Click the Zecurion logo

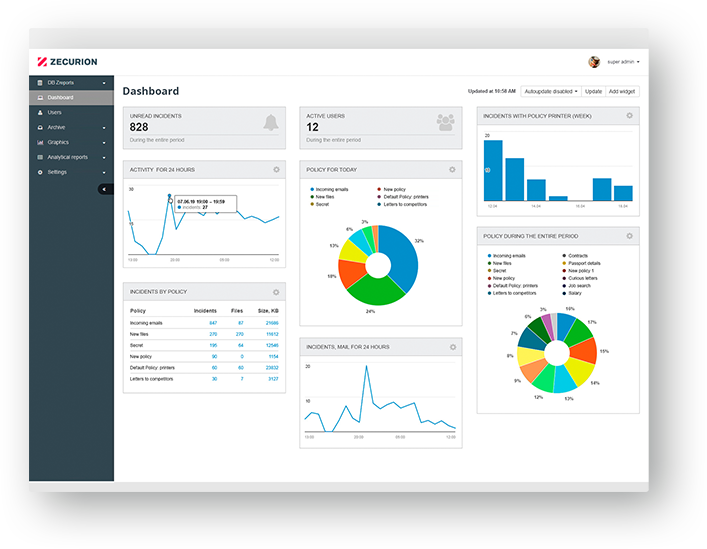[67, 62]
